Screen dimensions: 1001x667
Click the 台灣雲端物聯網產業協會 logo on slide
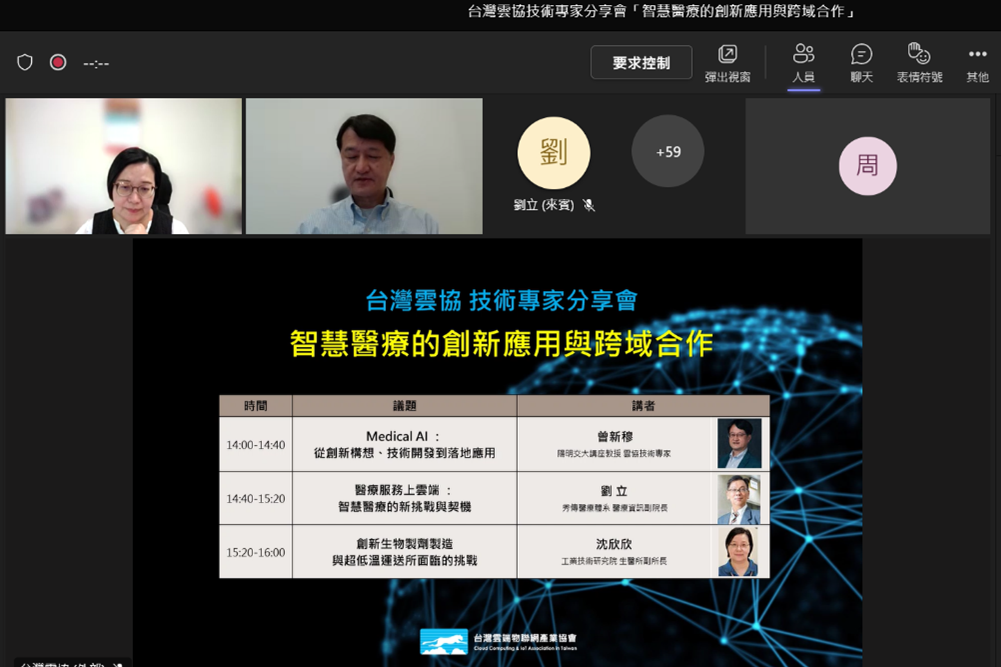(499, 641)
